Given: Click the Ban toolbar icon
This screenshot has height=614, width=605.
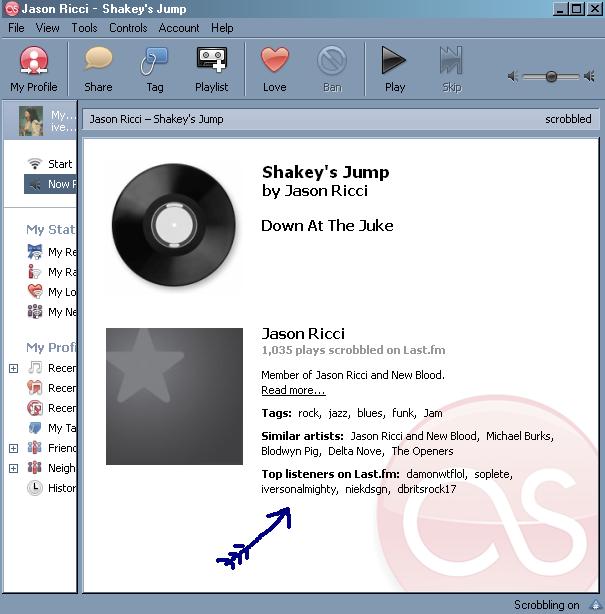Looking at the screenshot, I should pos(332,61).
